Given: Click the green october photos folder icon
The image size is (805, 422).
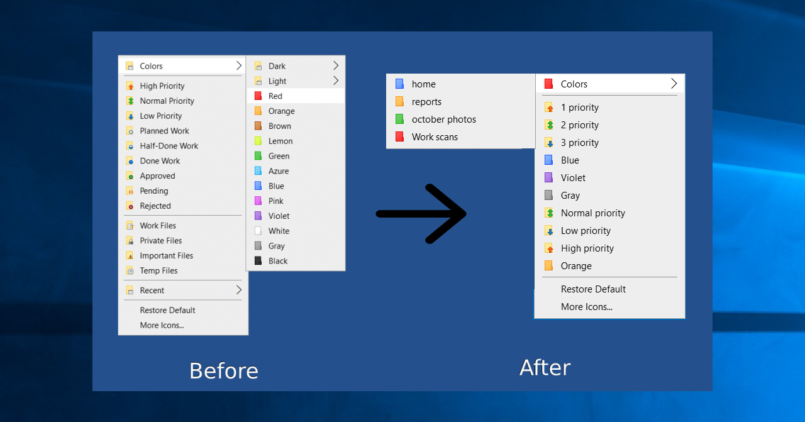Looking at the screenshot, I should coord(399,120).
